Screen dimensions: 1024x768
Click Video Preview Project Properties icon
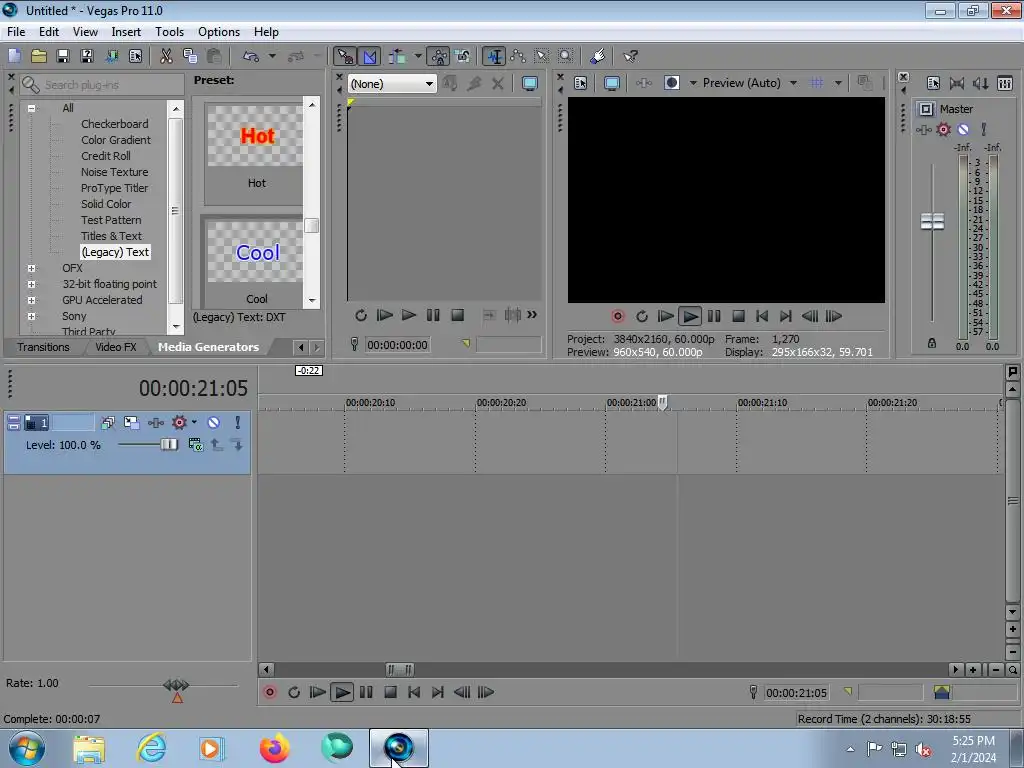coord(581,83)
